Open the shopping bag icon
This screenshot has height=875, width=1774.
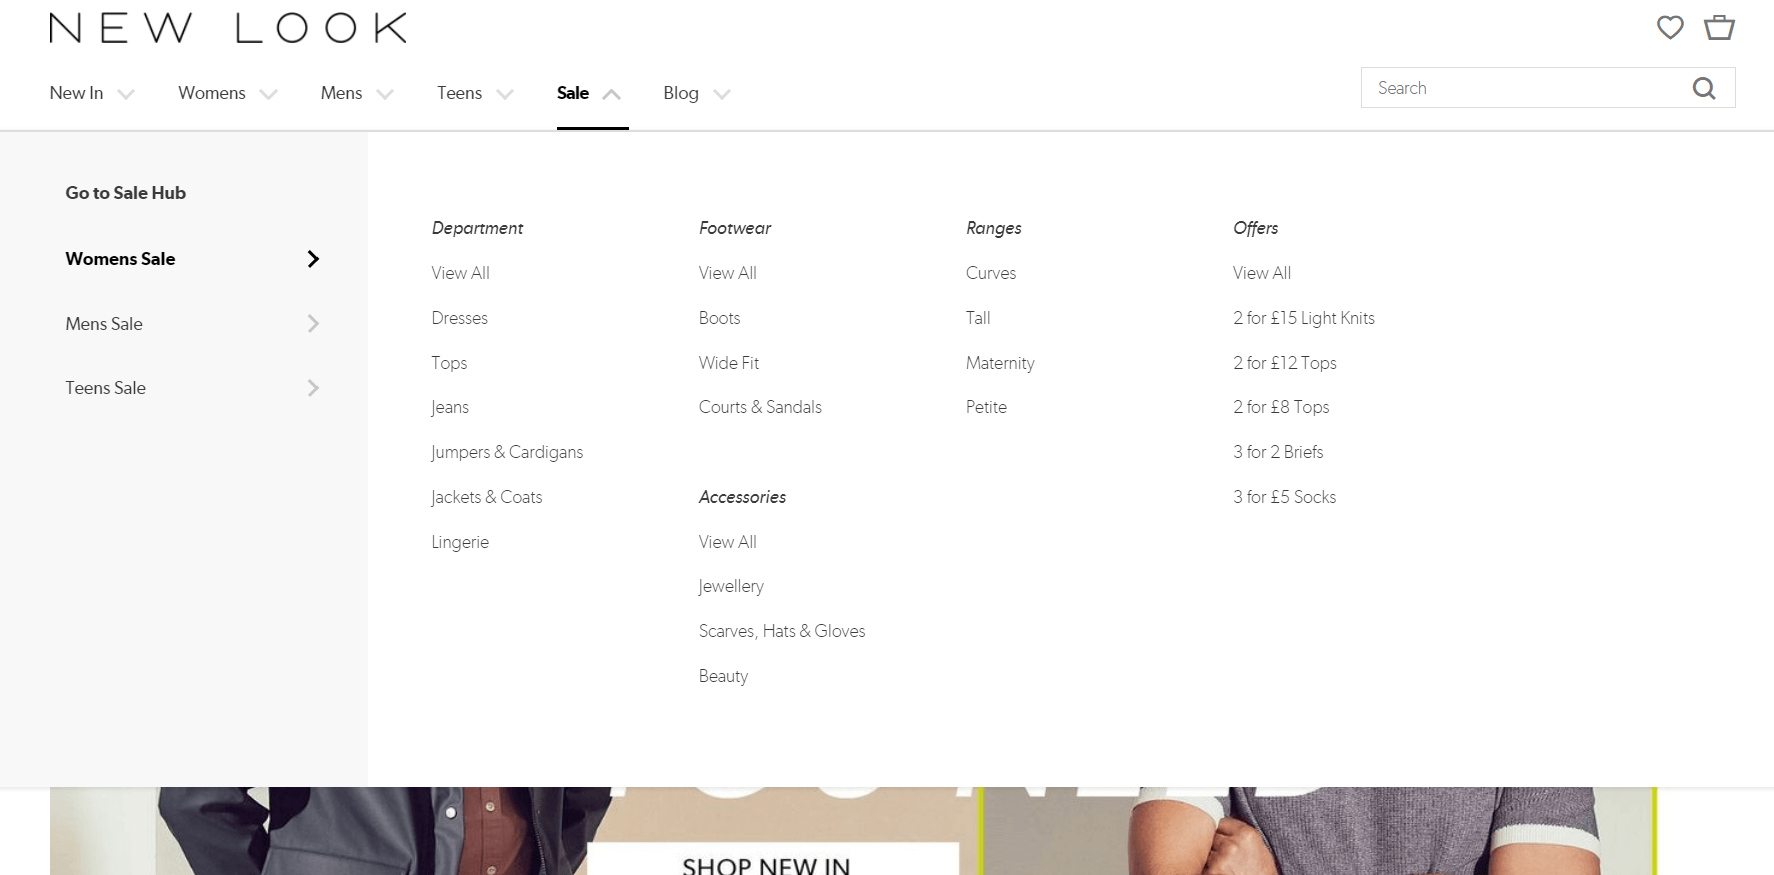1719,27
